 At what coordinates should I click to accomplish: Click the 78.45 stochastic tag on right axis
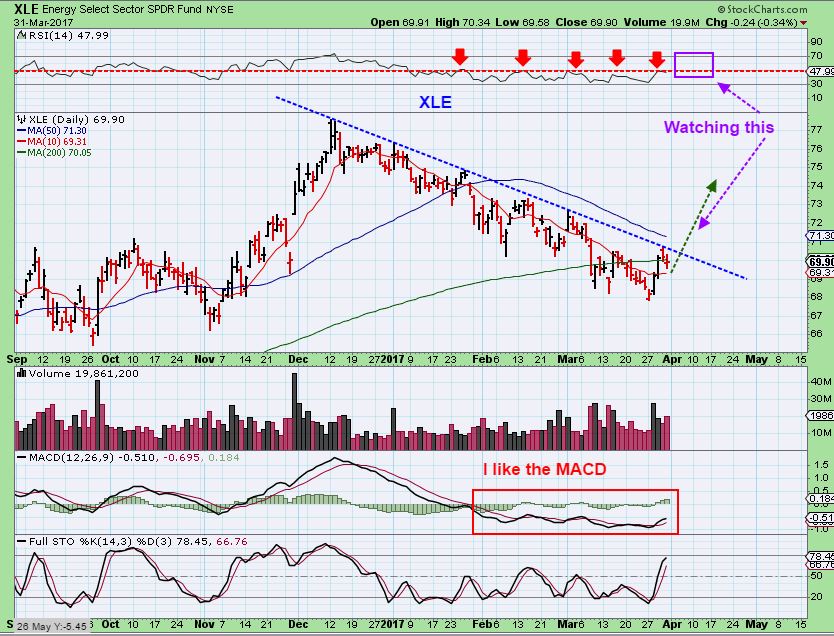point(821,556)
